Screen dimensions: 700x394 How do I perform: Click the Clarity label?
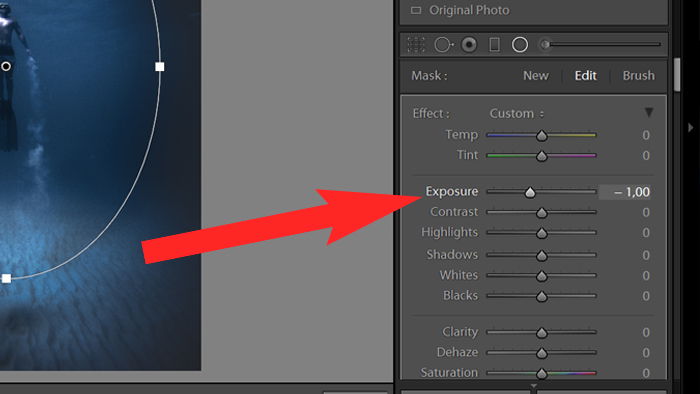[460, 332]
